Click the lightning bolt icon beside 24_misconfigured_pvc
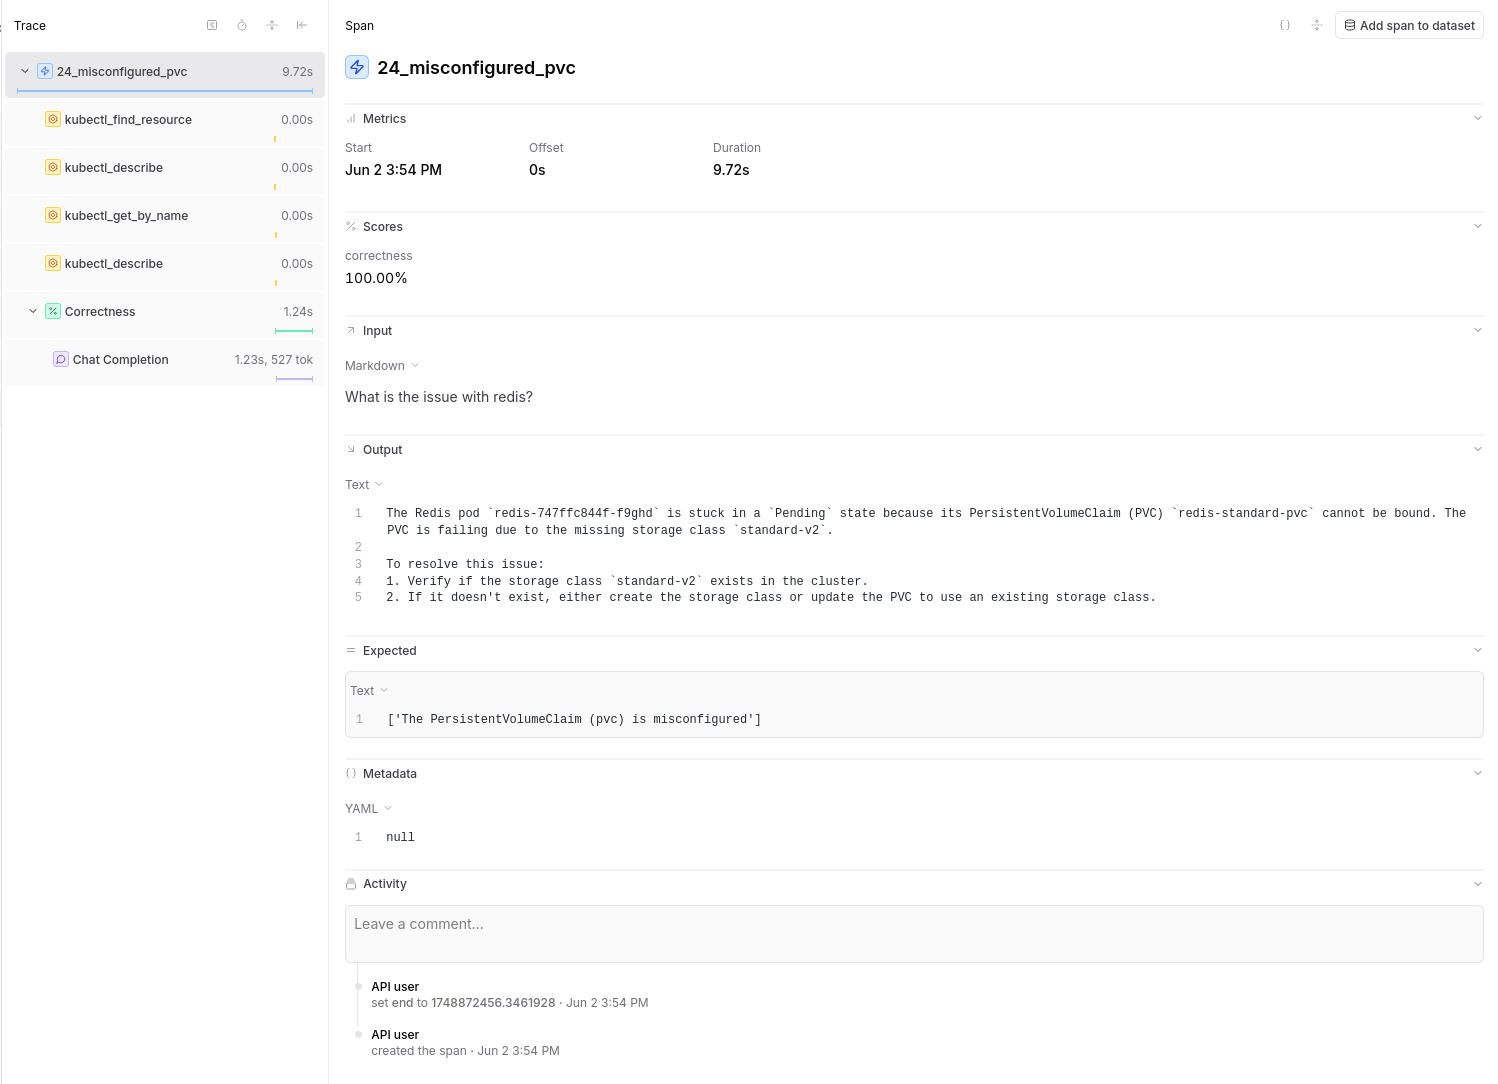 click(44, 70)
